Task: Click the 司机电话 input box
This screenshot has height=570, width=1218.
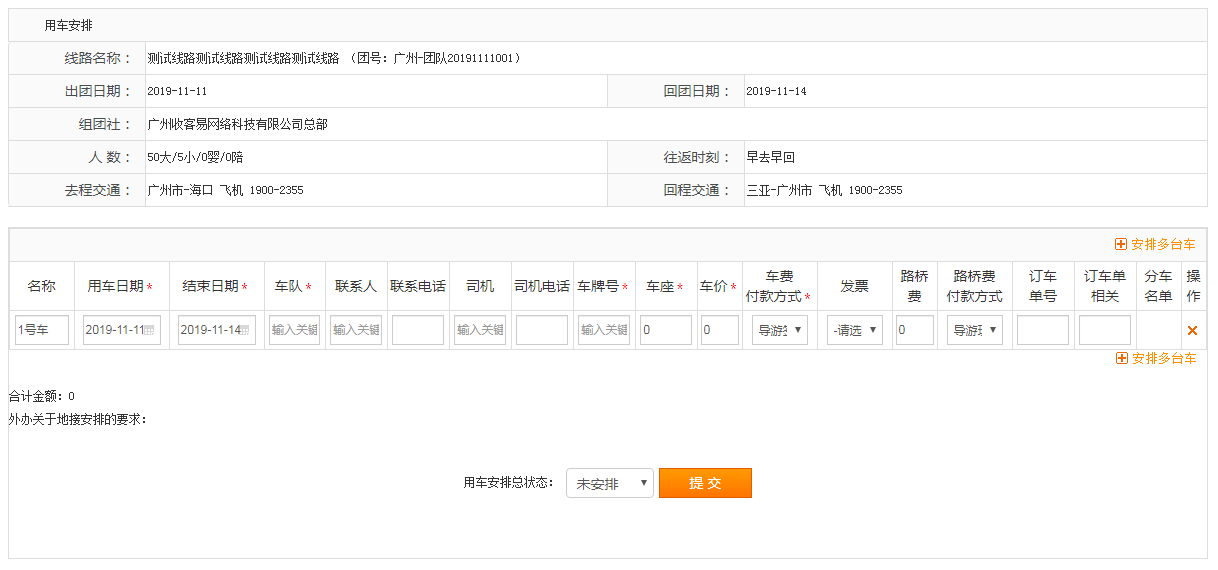Action: [542, 330]
